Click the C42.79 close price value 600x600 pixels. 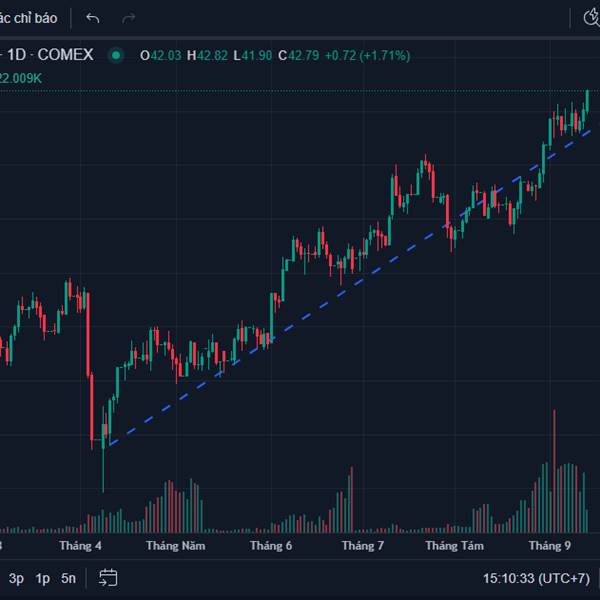pos(298,56)
